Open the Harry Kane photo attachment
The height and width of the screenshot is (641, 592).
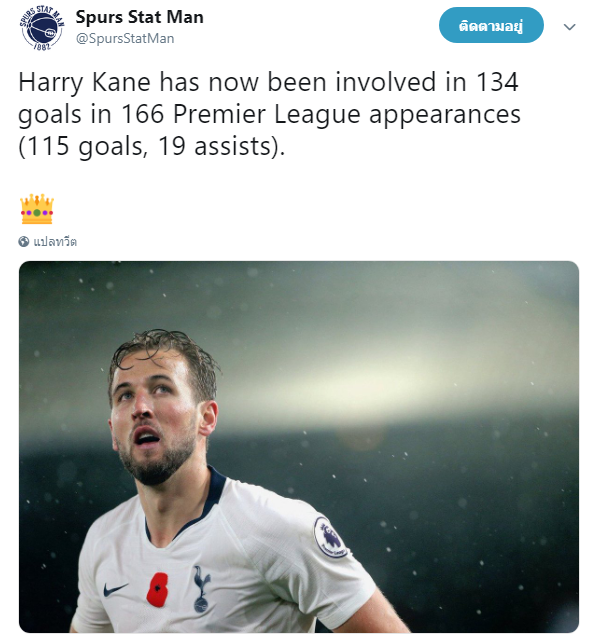[x=299, y=447]
